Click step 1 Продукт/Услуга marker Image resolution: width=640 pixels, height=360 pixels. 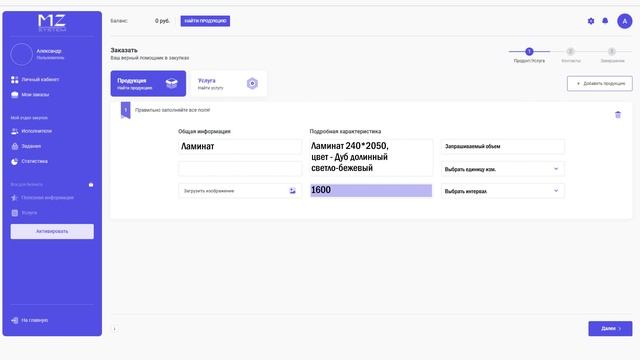tap(529, 51)
